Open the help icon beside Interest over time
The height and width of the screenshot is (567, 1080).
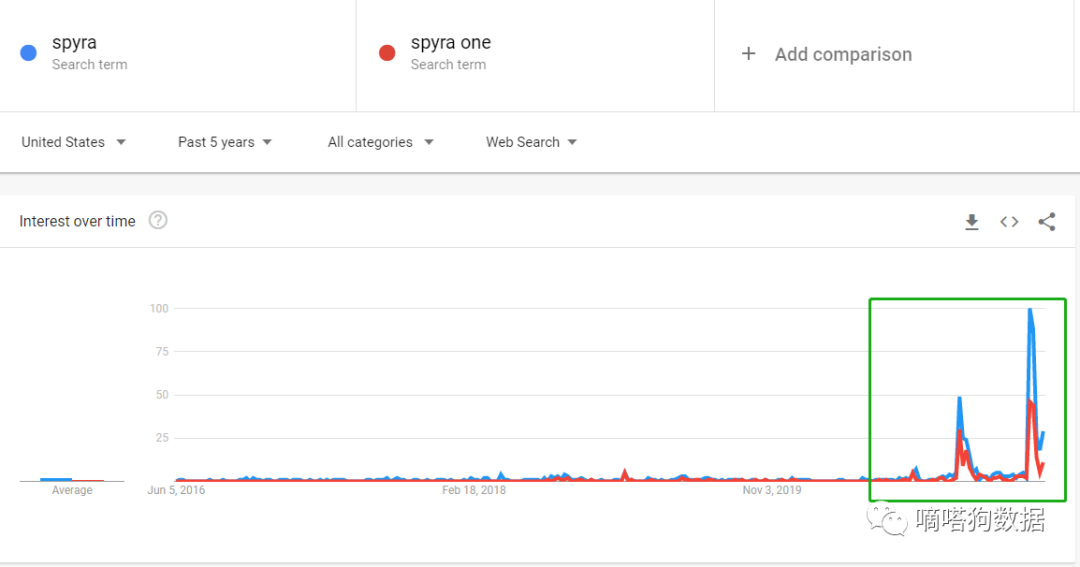(158, 220)
